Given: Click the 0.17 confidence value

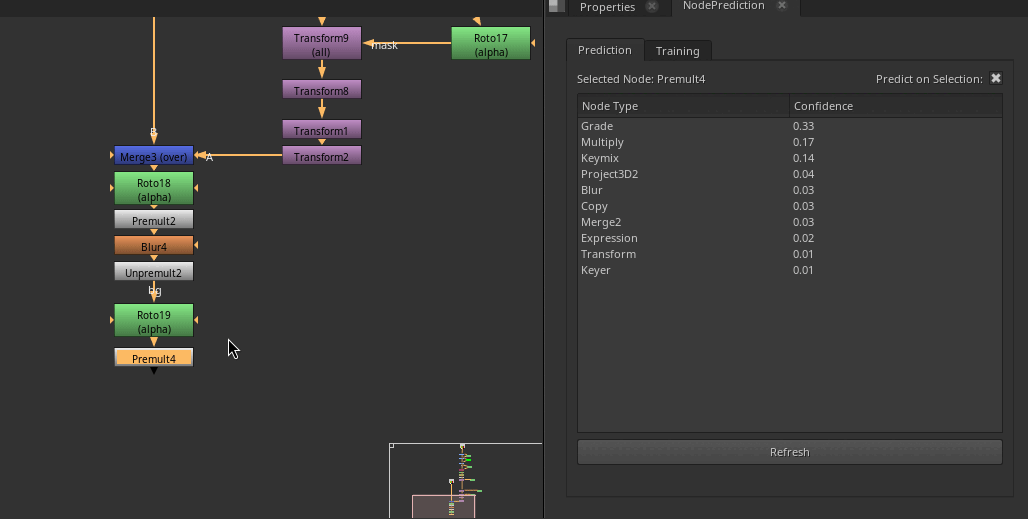Looking at the screenshot, I should point(803,142).
